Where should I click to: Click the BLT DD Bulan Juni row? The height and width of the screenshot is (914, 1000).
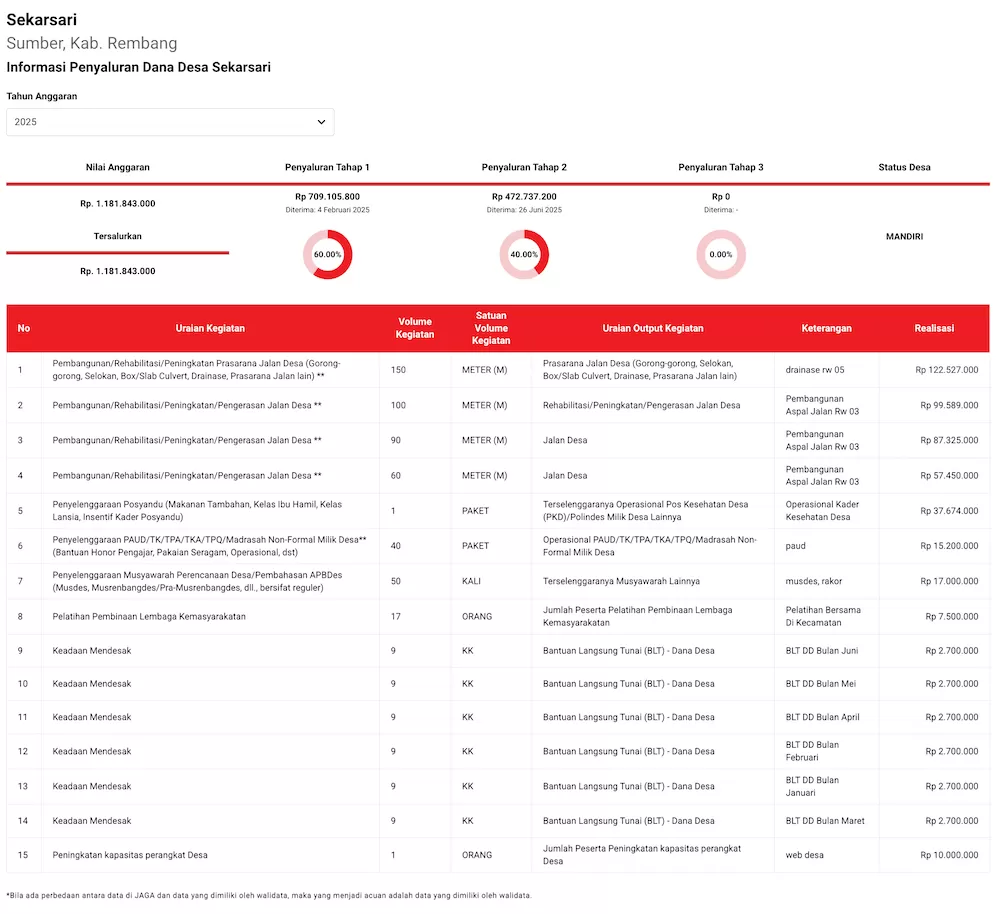coord(821,651)
